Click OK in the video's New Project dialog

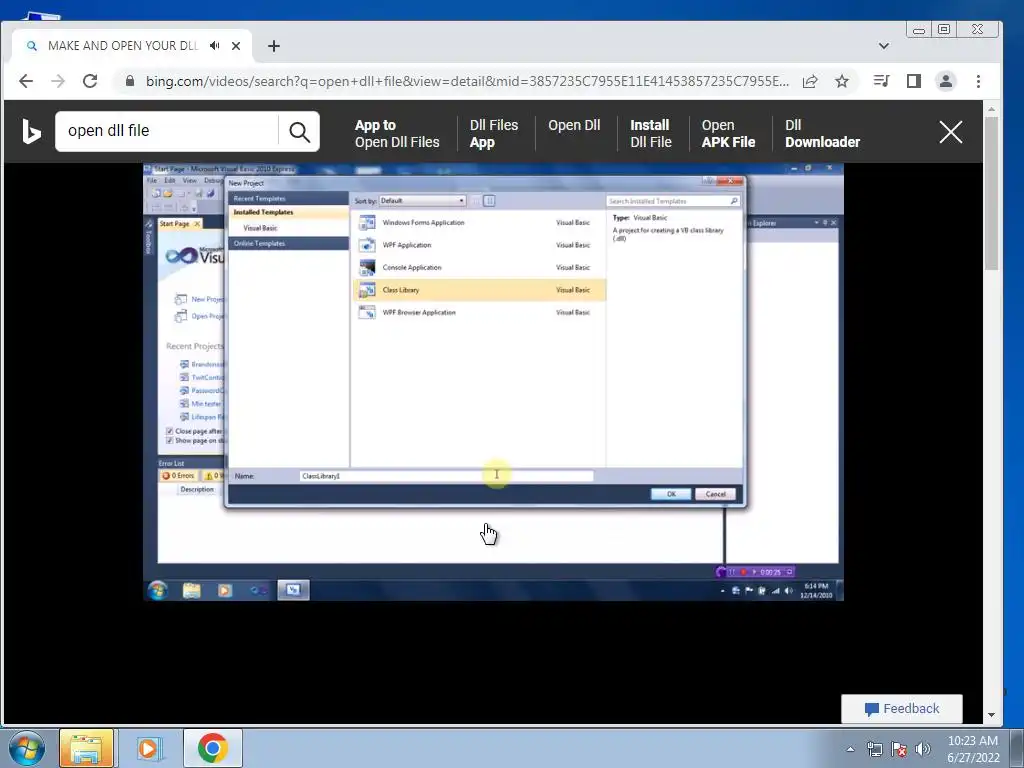(x=671, y=494)
